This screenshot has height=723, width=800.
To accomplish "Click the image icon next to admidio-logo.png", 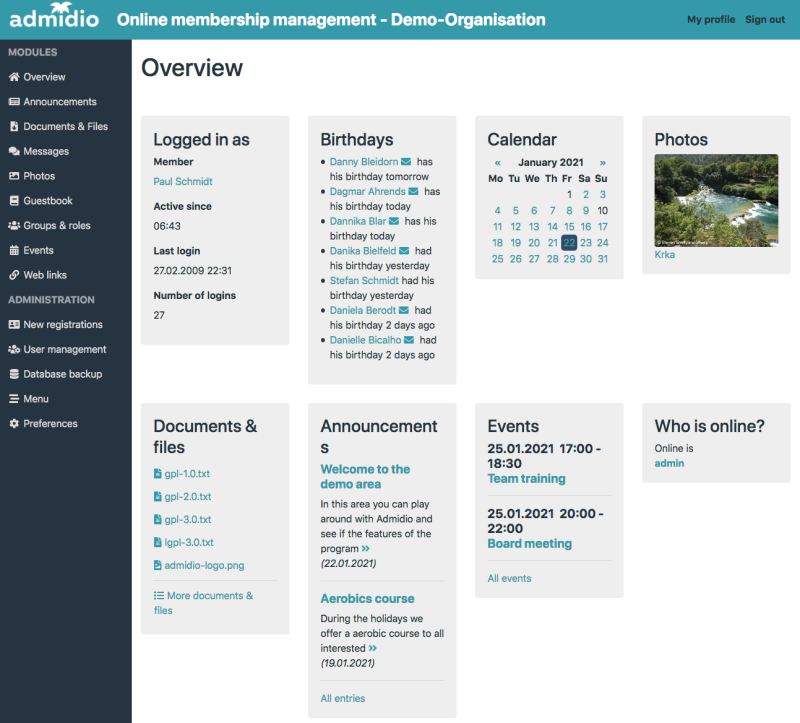I will tap(160, 566).
